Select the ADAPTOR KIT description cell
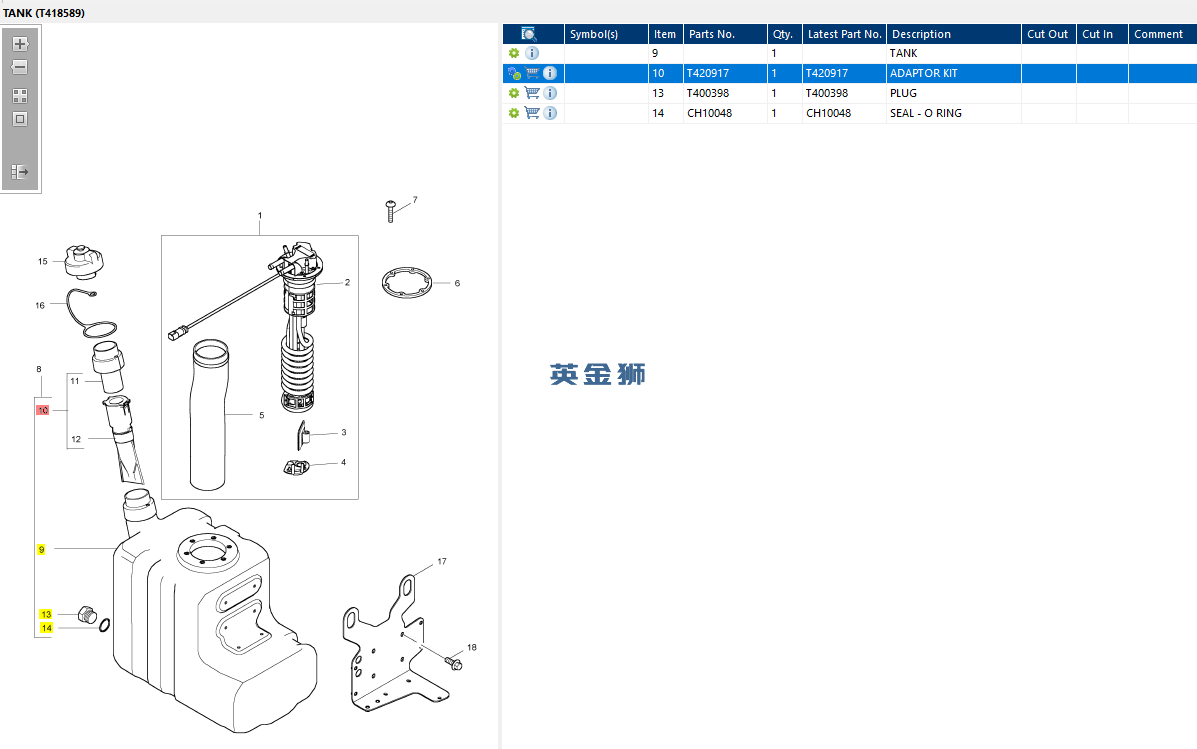Screen dimensions: 1197x749 tap(953, 73)
